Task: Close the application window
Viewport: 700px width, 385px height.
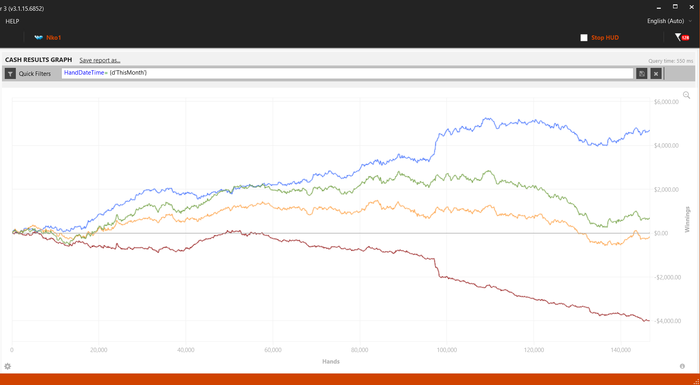Action: click(692, 7)
